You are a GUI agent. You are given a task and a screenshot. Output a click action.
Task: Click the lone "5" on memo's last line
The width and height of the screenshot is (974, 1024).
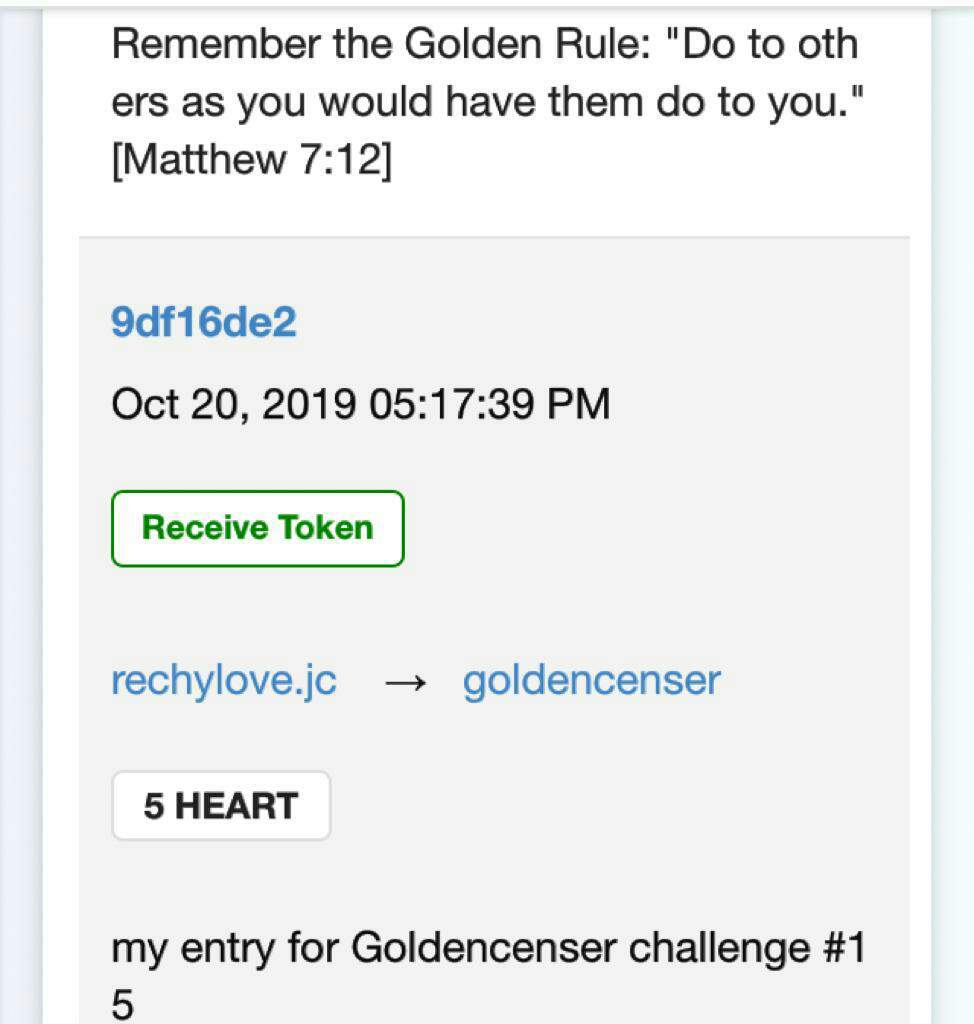122,1005
